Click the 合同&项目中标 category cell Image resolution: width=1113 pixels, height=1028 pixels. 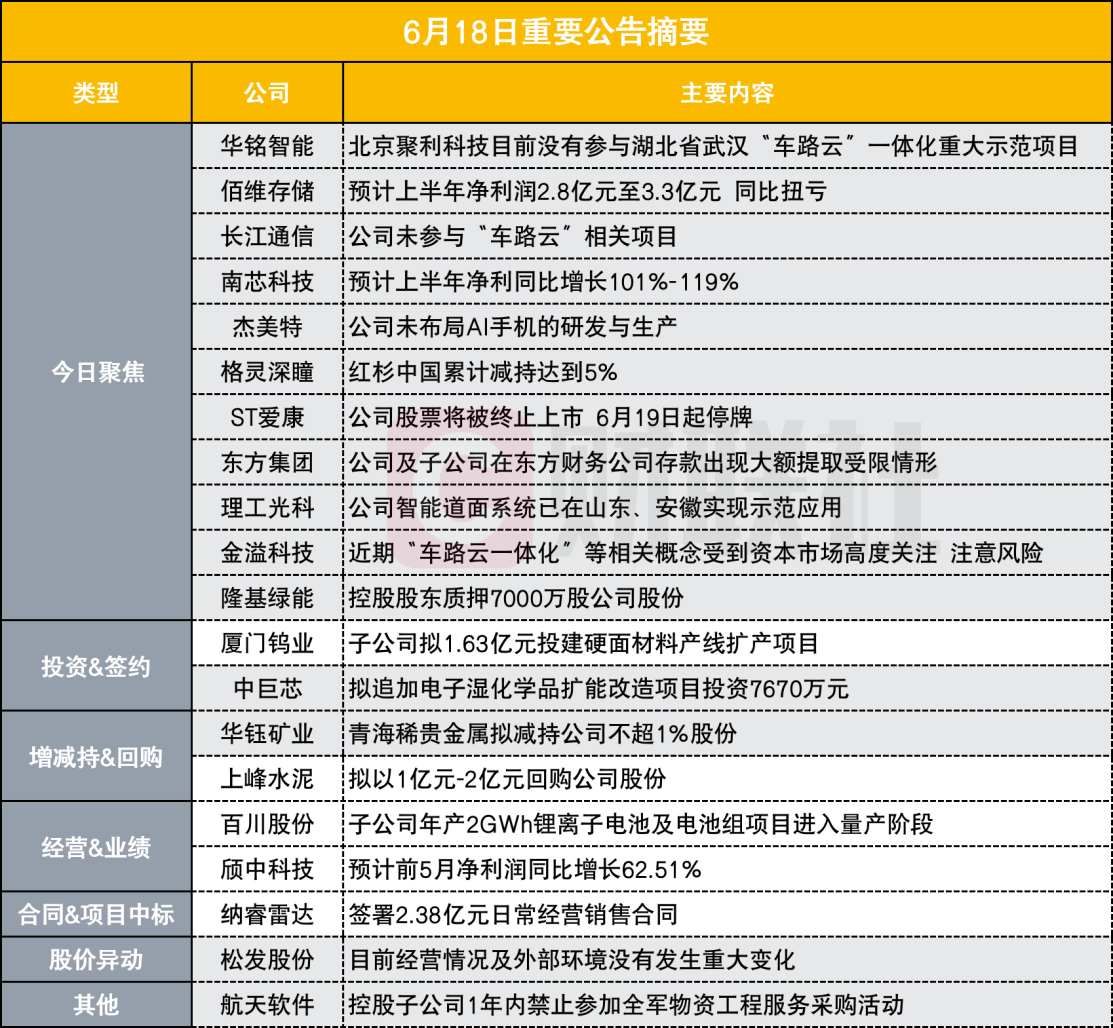[97, 914]
